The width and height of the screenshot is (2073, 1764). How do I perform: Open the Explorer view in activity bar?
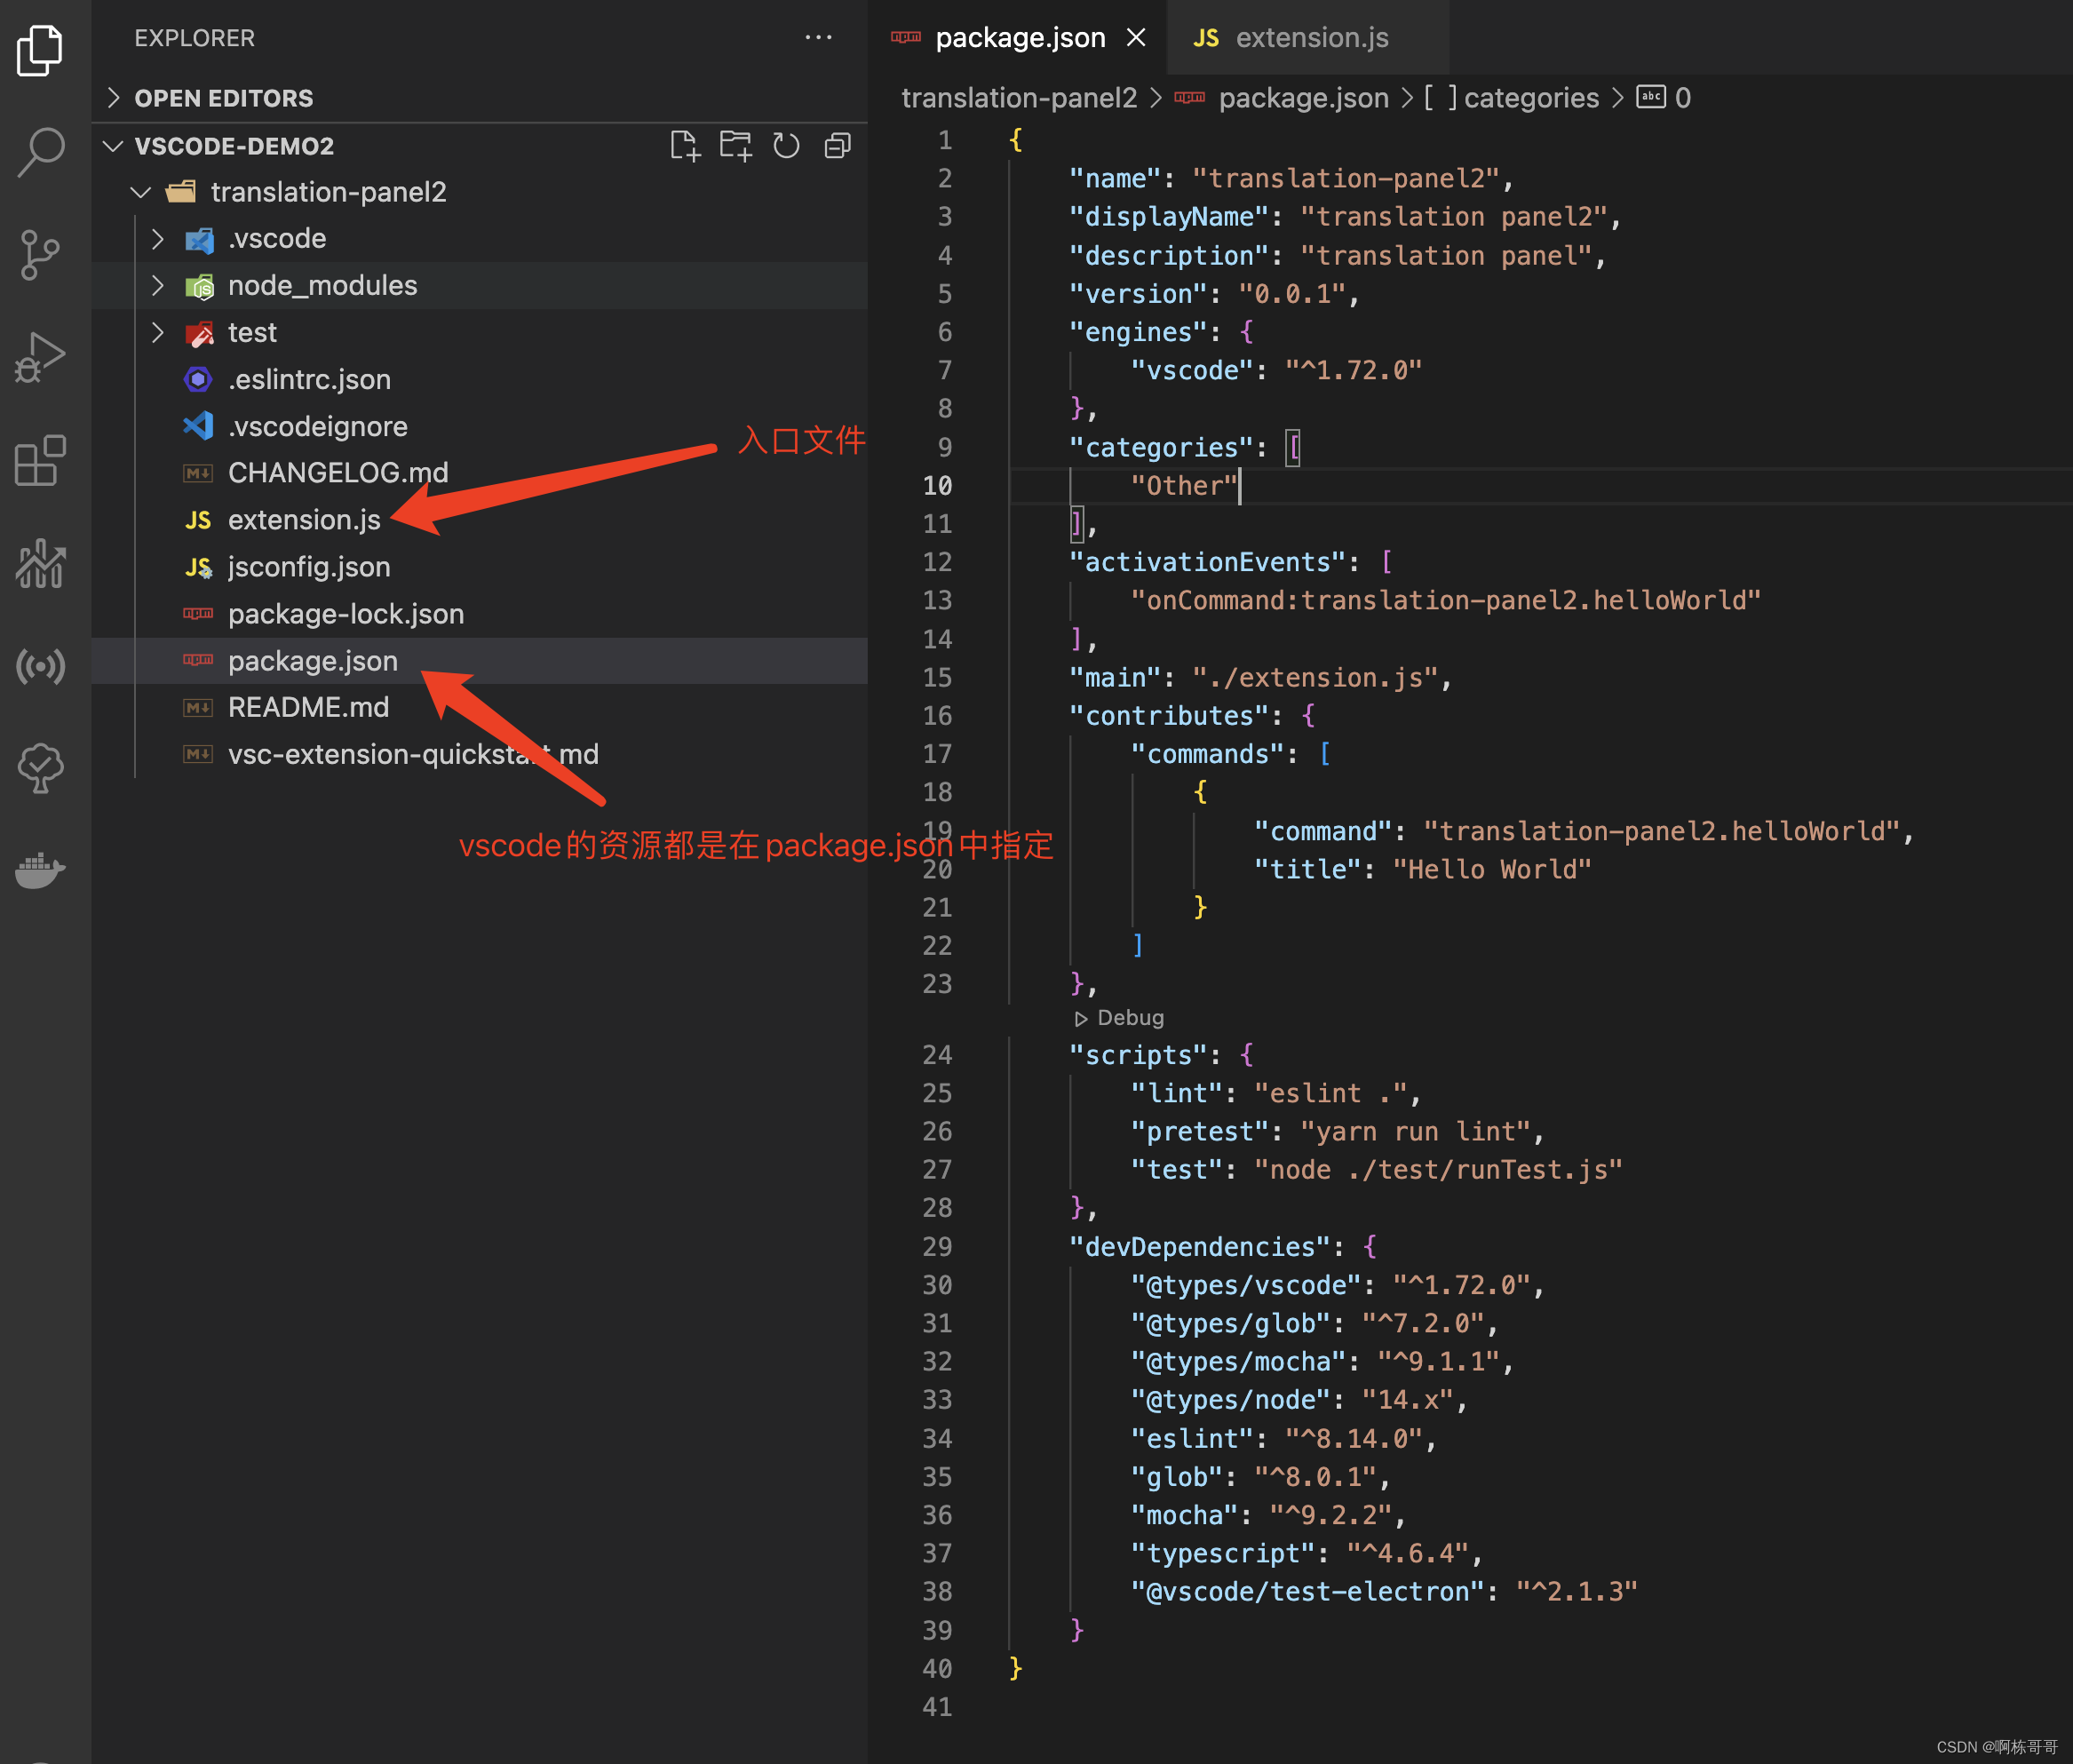tap(41, 50)
